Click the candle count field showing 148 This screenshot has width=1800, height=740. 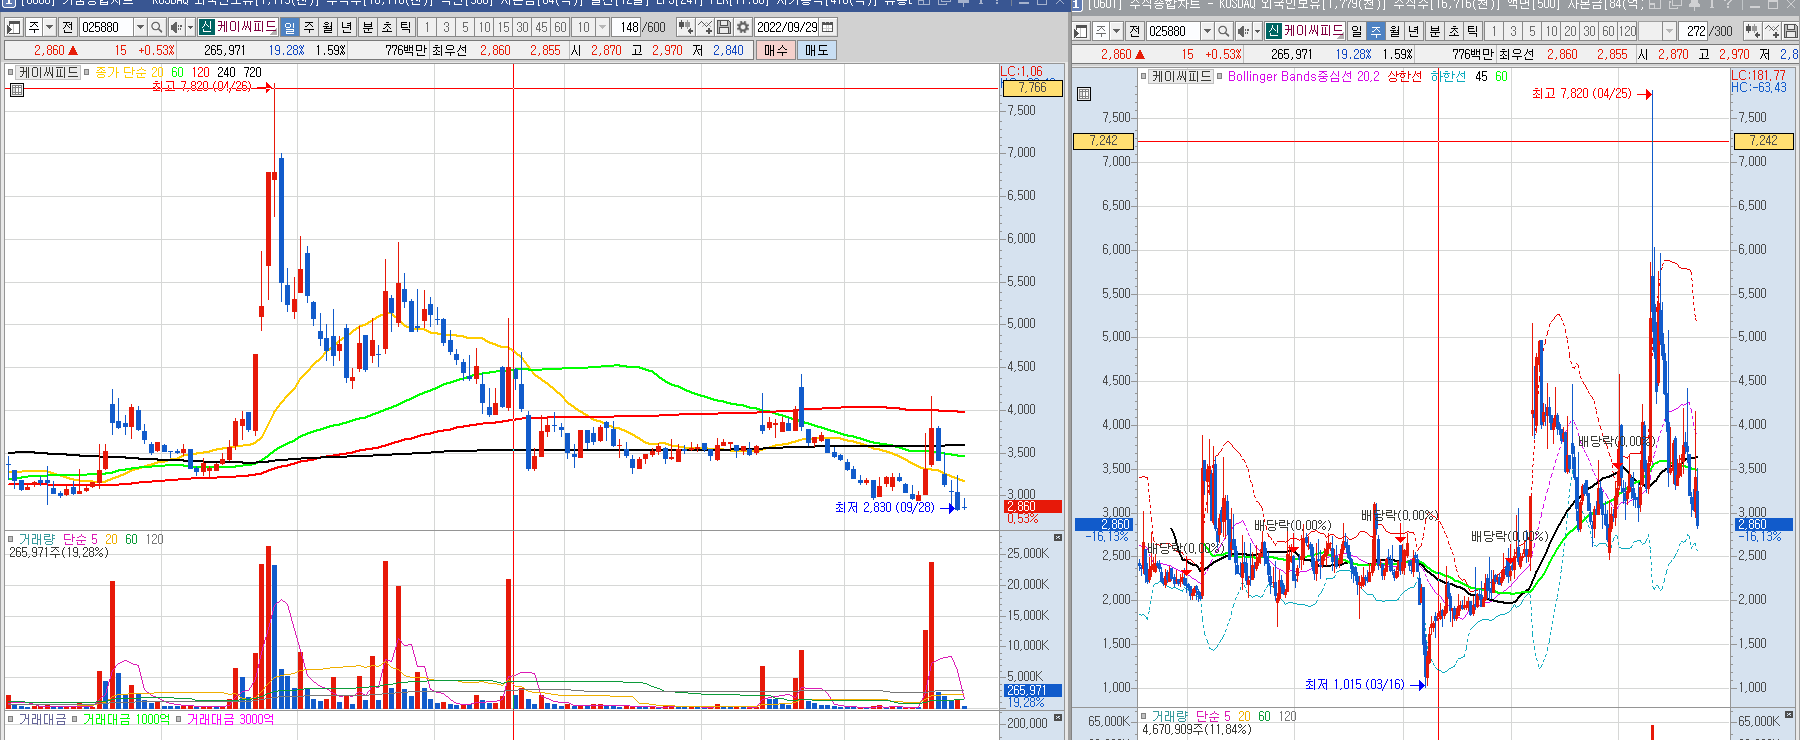(626, 27)
